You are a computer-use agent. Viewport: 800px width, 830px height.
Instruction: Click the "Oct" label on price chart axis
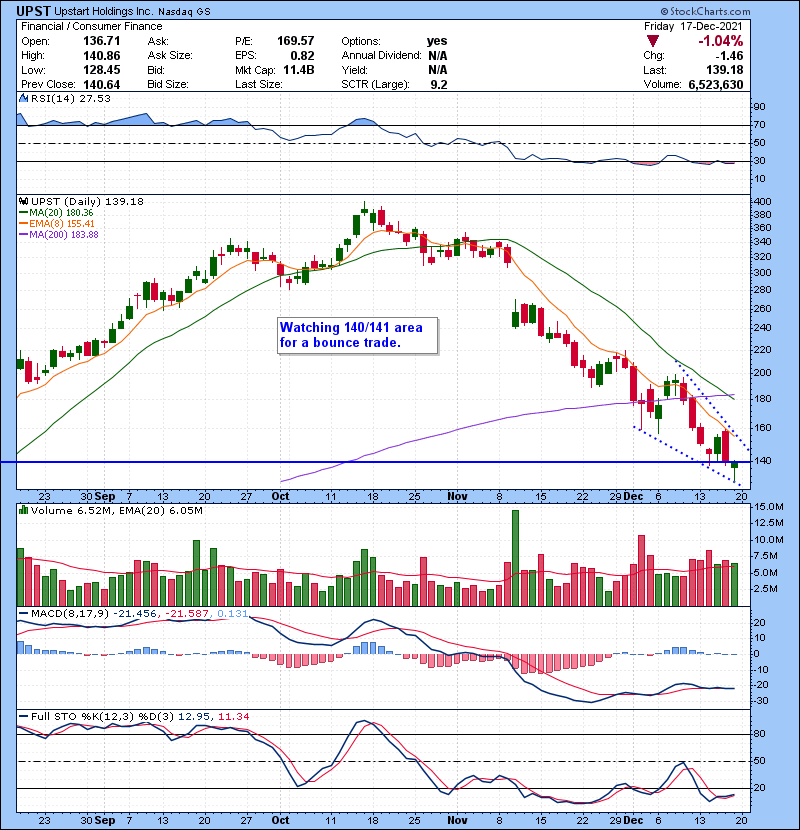click(280, 496)
